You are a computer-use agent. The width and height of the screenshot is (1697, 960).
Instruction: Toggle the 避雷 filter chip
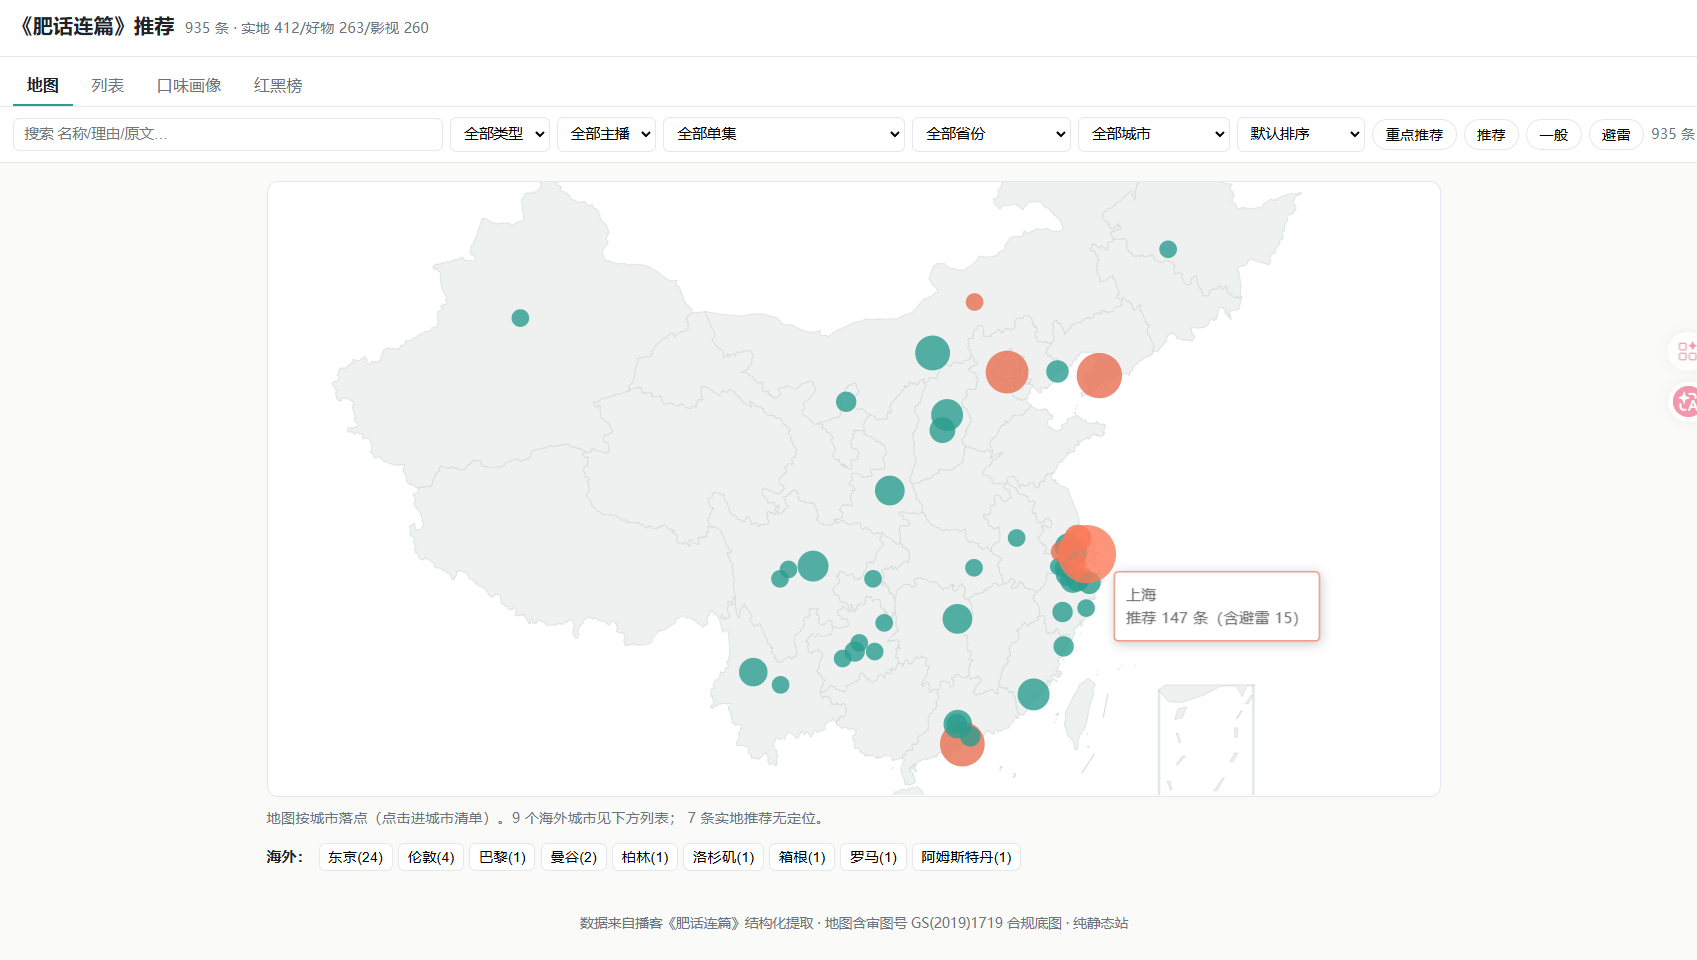point(1616,134)
